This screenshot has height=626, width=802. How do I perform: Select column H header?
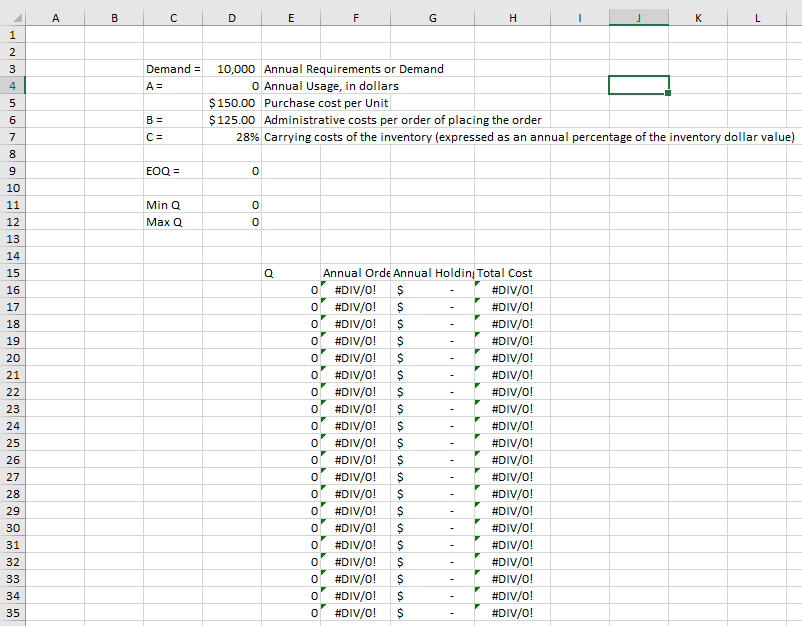(x=513, y=18)
